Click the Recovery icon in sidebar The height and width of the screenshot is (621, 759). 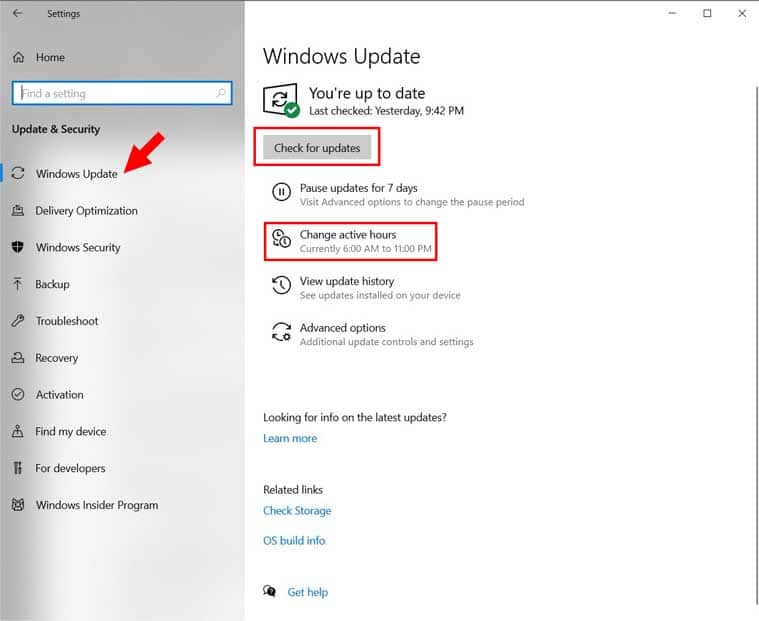pyautogui.click(x=18, y=358)
